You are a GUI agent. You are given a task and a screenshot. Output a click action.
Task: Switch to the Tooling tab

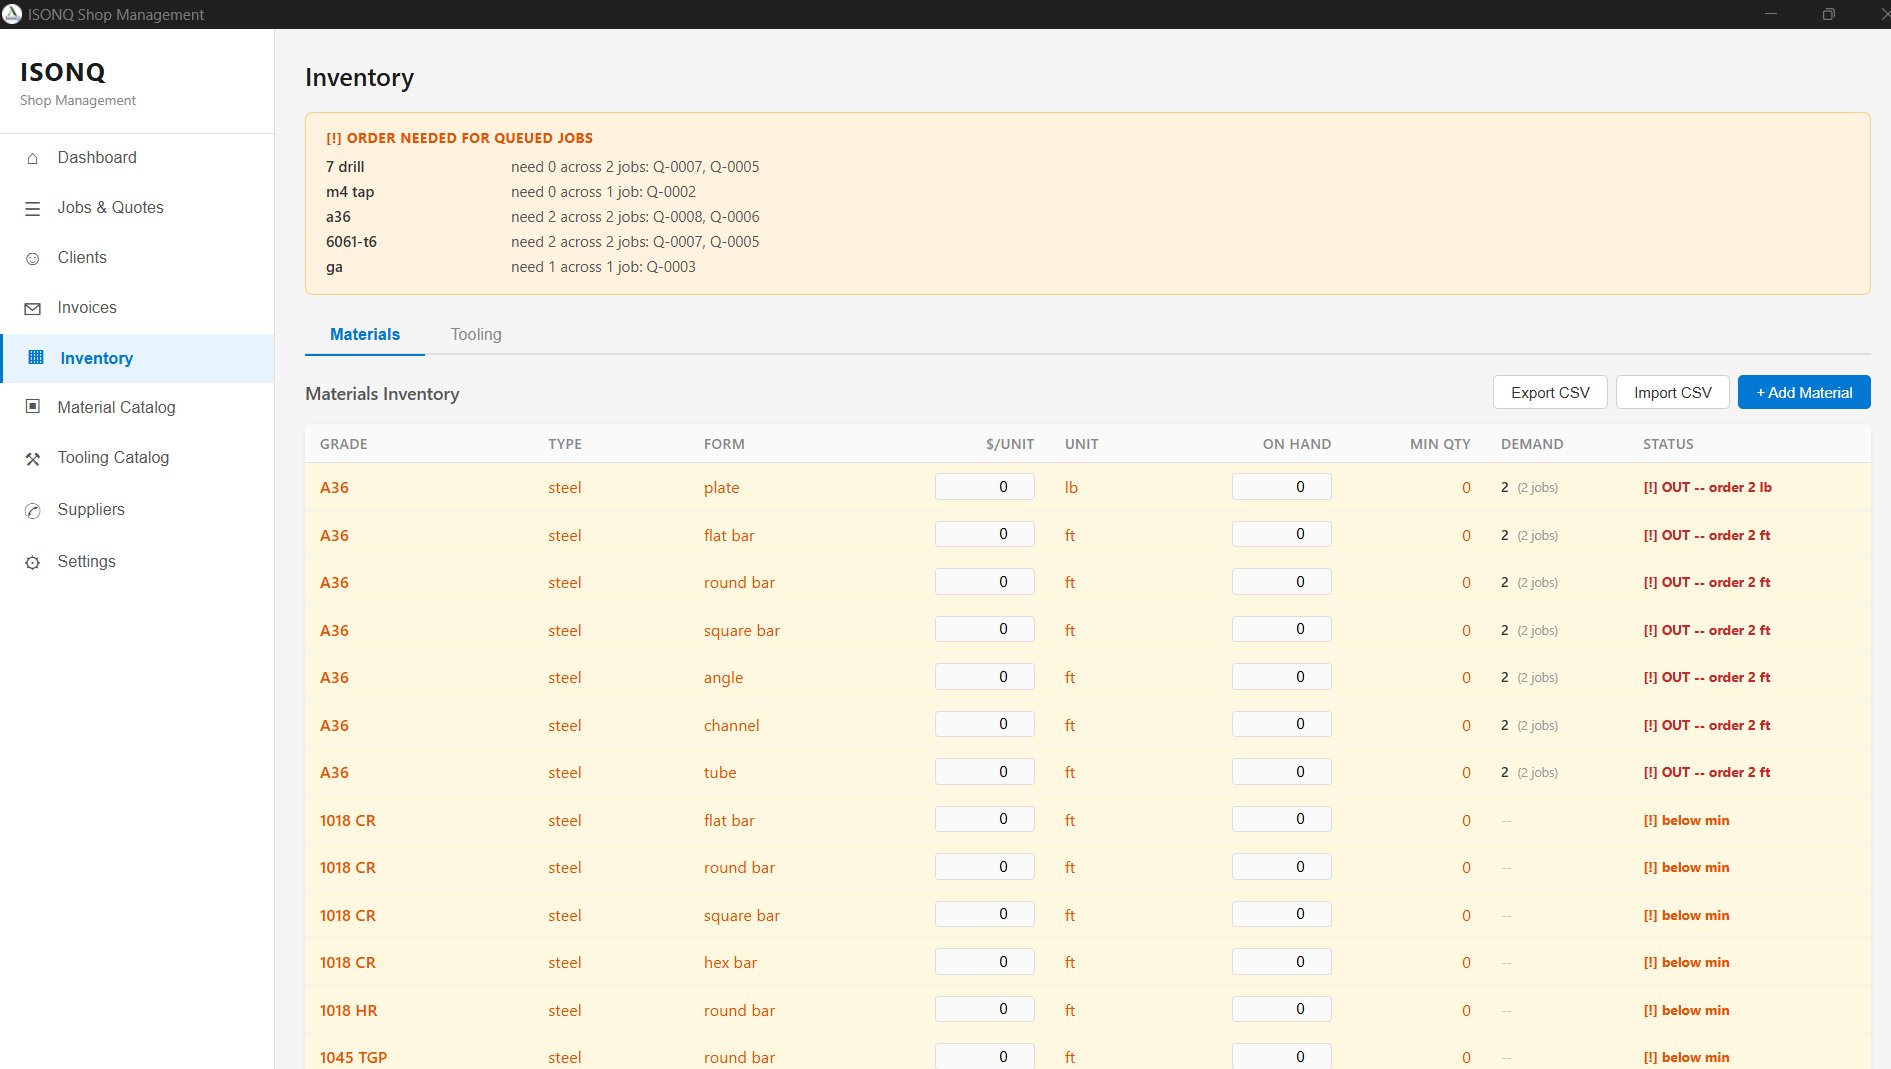pos(476,334)
